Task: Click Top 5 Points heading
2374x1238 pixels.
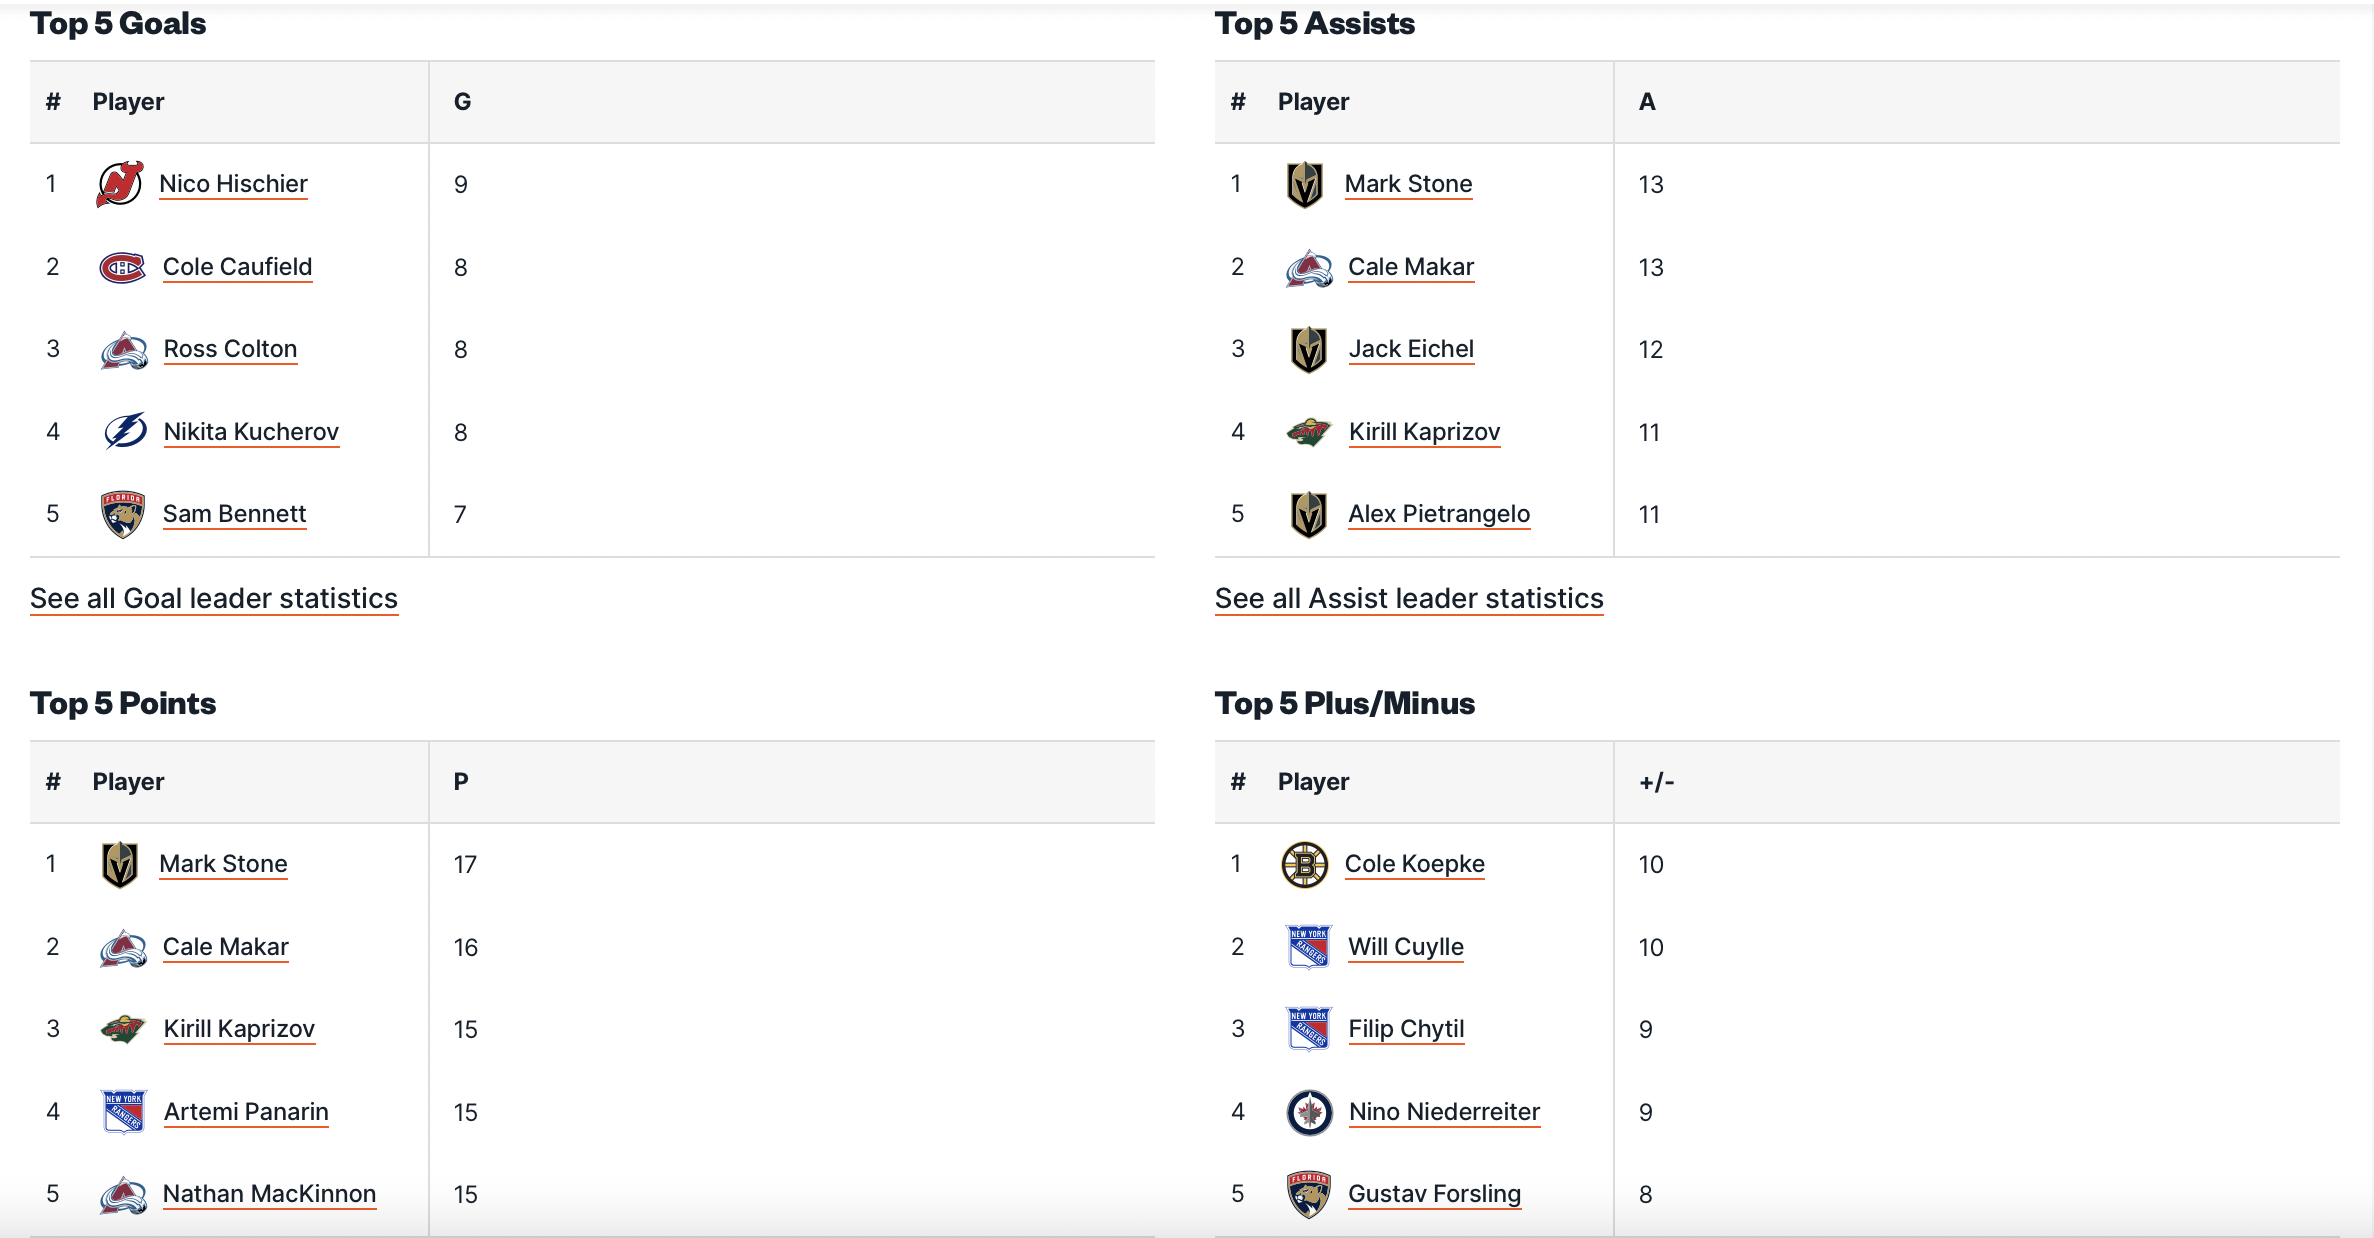Action: [x=123, y=704]
